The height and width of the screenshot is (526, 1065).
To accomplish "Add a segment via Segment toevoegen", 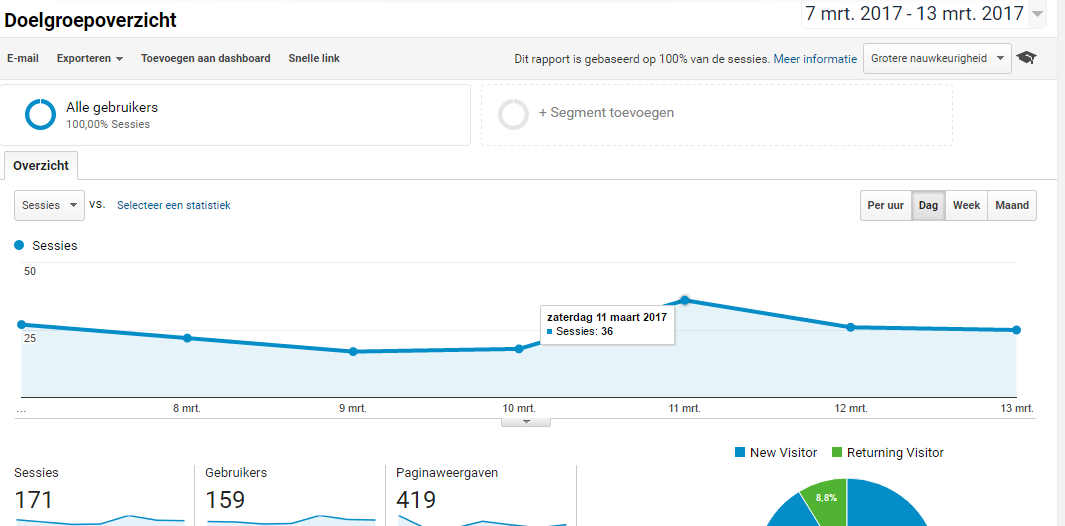I will click(x=607, y=113).
